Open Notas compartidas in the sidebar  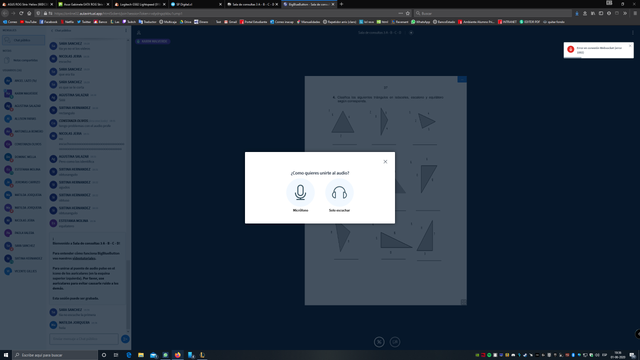tap(23, 60)
